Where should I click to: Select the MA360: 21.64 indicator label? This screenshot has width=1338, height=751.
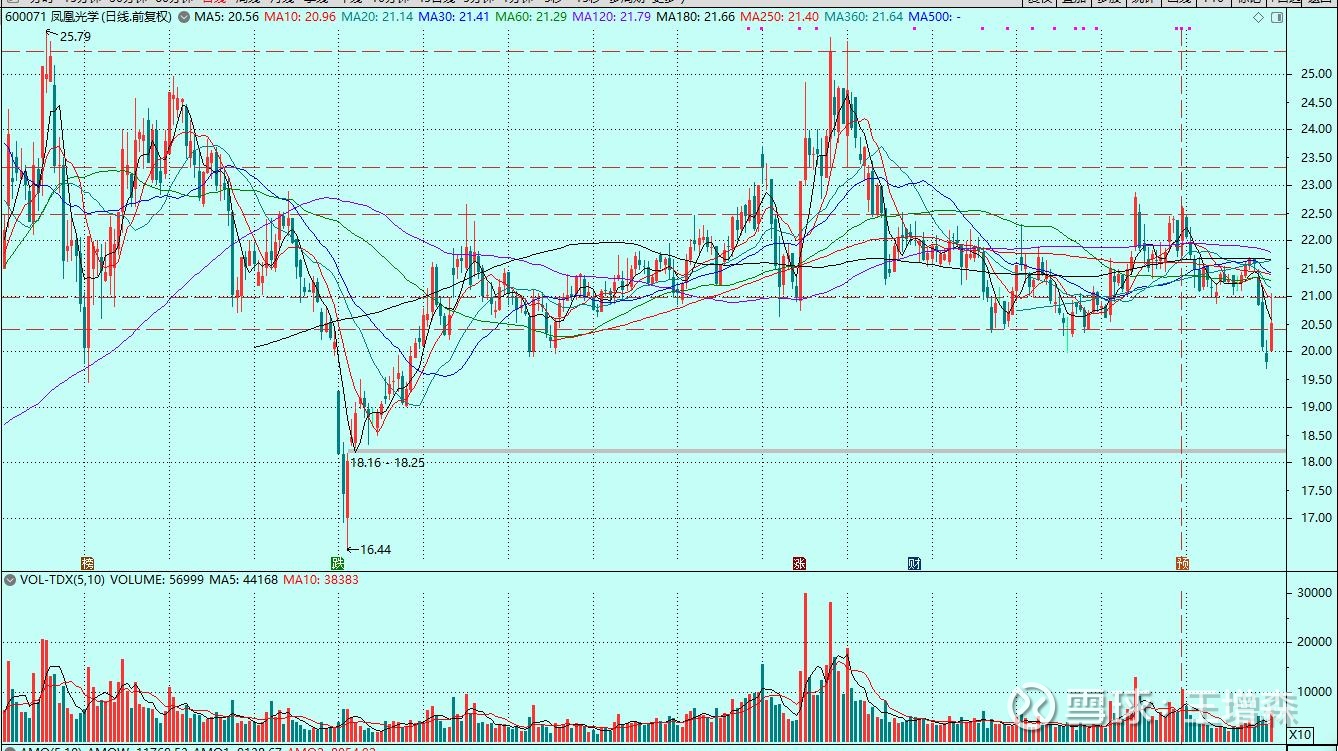864,18
